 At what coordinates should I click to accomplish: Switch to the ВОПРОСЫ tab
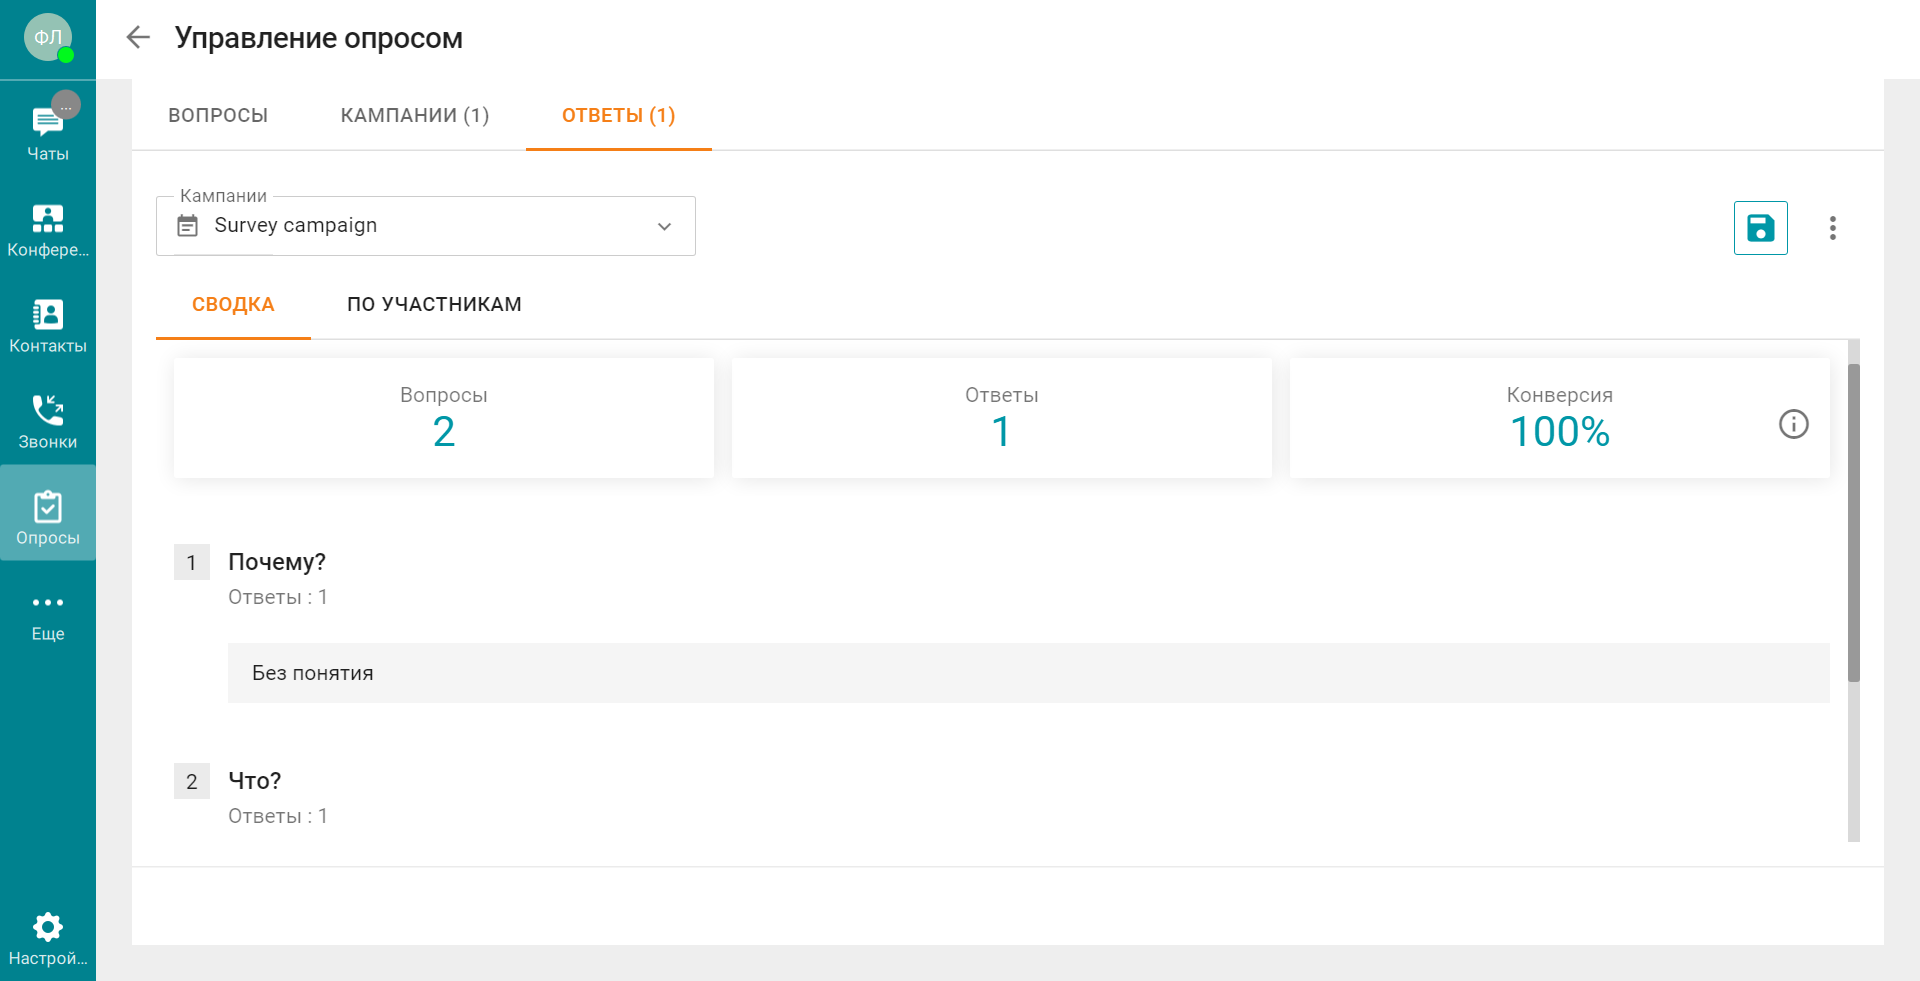(218, 115)
